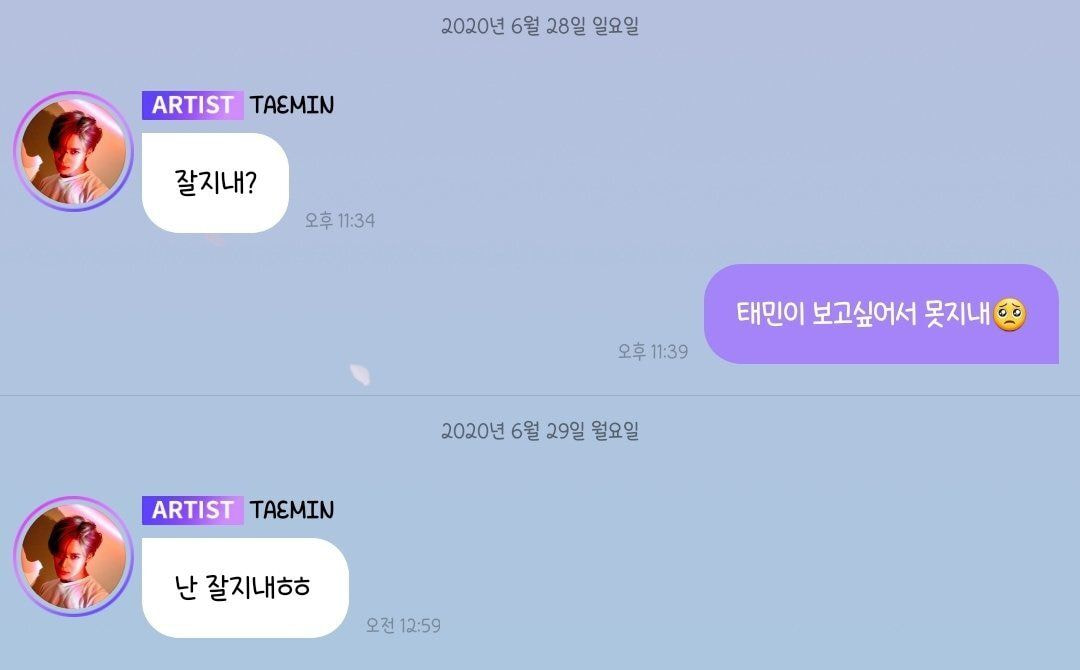Screen dimensions: 1080x670
Task: Tap the '난 잘지내ㅎㅎ' message bubble
Action: (245, 587)
